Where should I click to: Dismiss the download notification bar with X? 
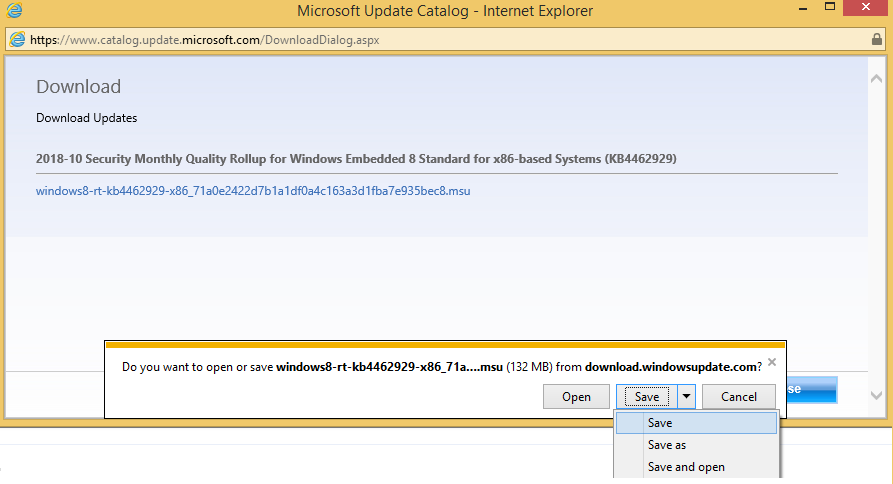772,362
